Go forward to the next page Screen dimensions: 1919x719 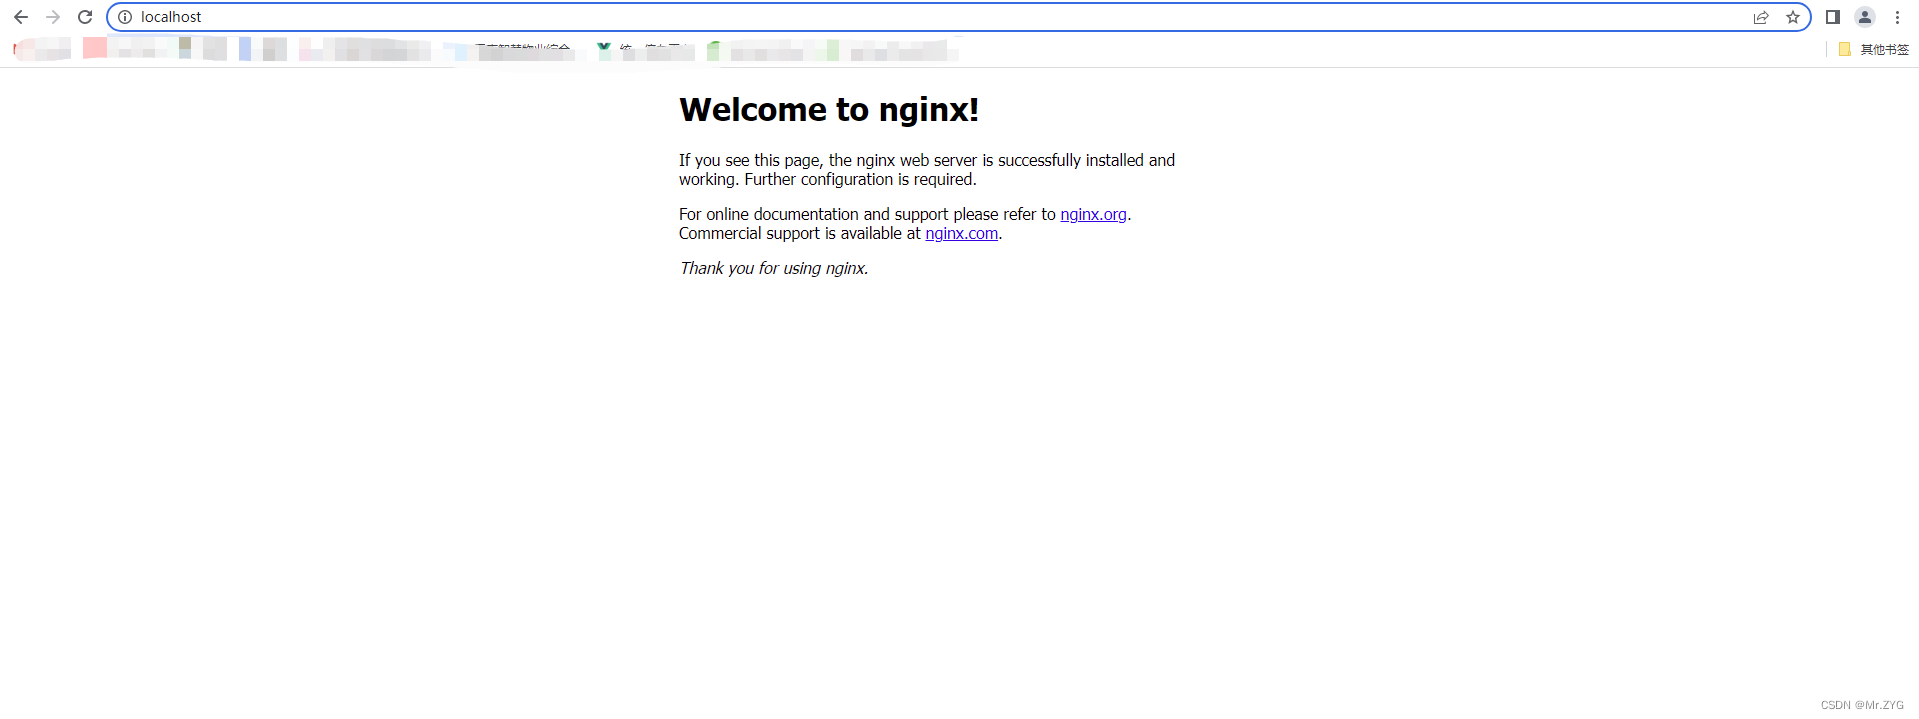click(53, 17)
